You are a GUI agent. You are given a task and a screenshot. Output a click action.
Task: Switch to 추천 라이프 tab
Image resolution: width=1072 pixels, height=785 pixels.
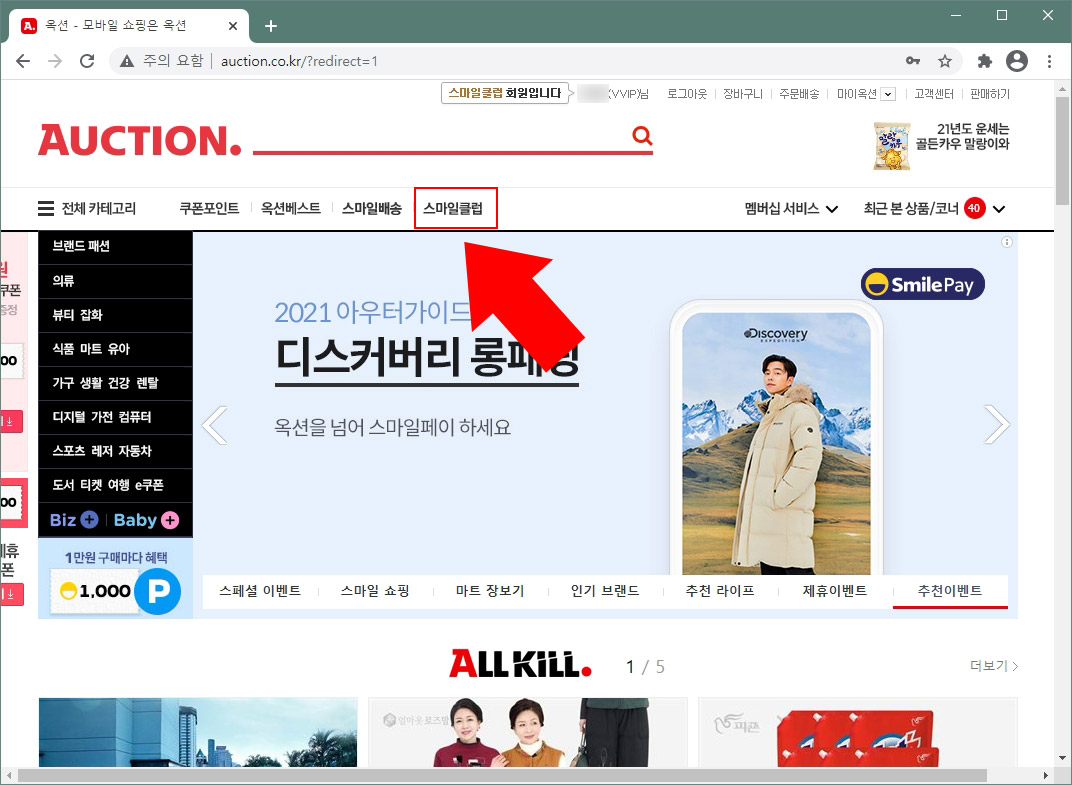pyautogui.click(x=720, y=591)
